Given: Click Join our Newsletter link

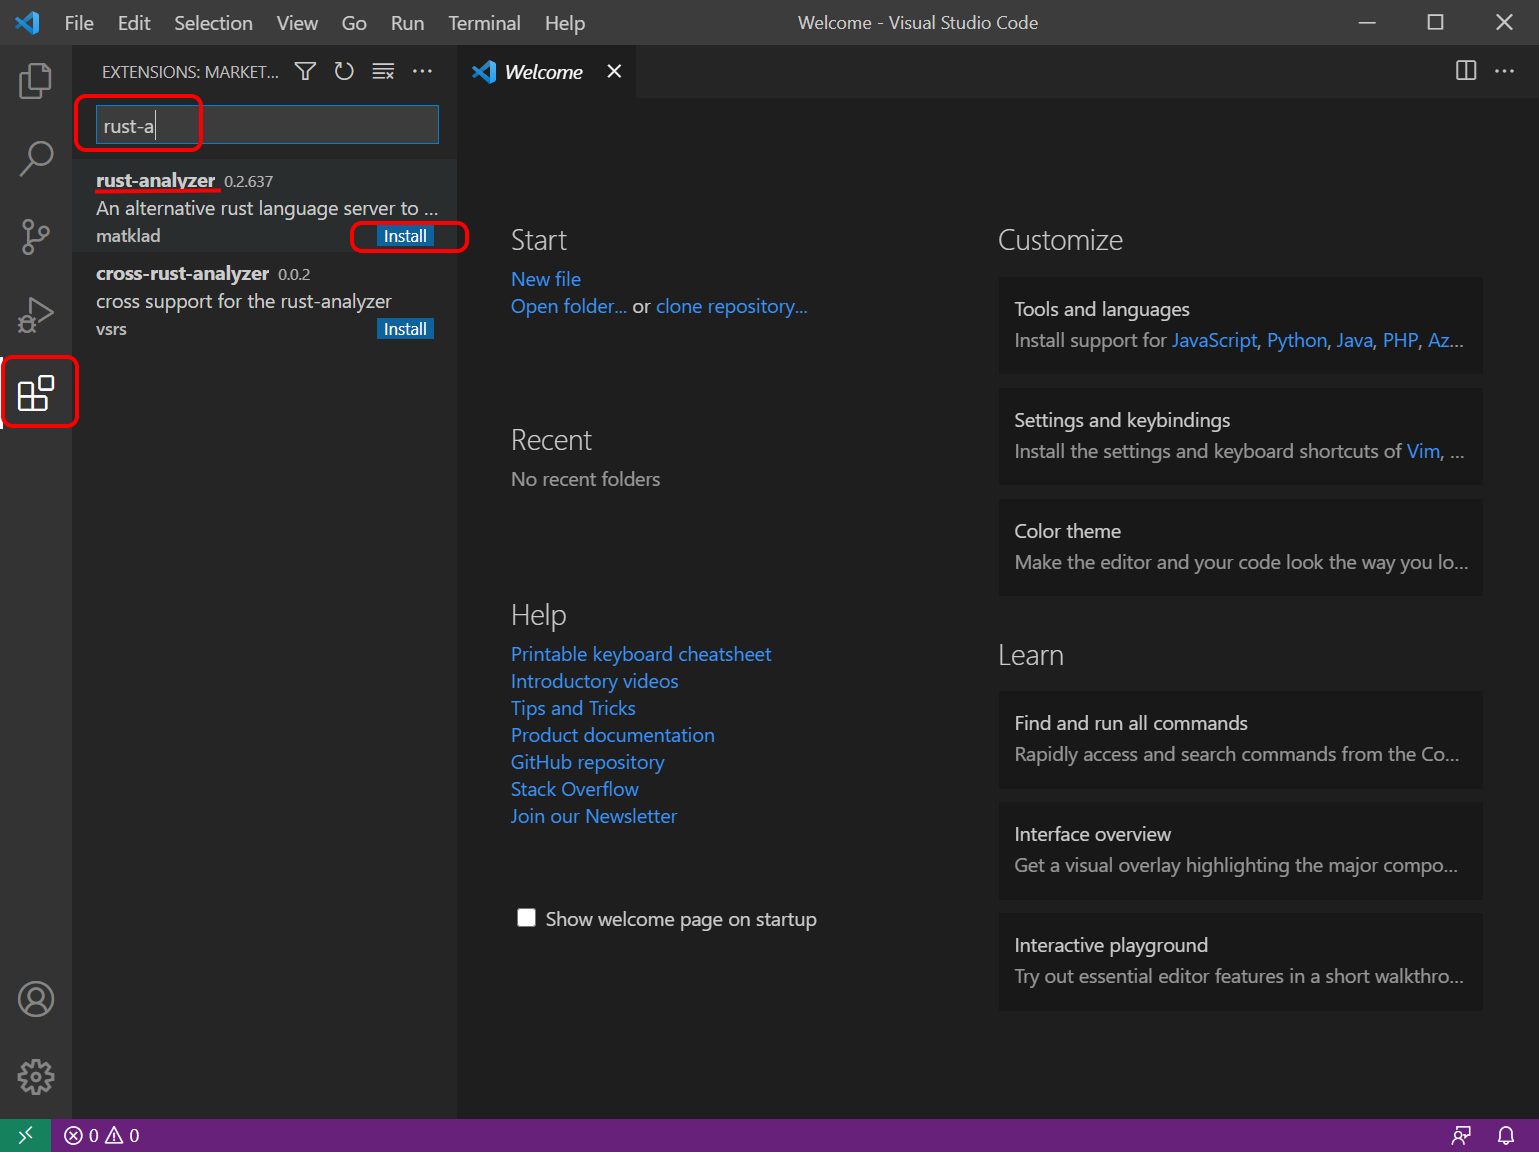Looking at the screenshot, I should [x=593, y=816].
